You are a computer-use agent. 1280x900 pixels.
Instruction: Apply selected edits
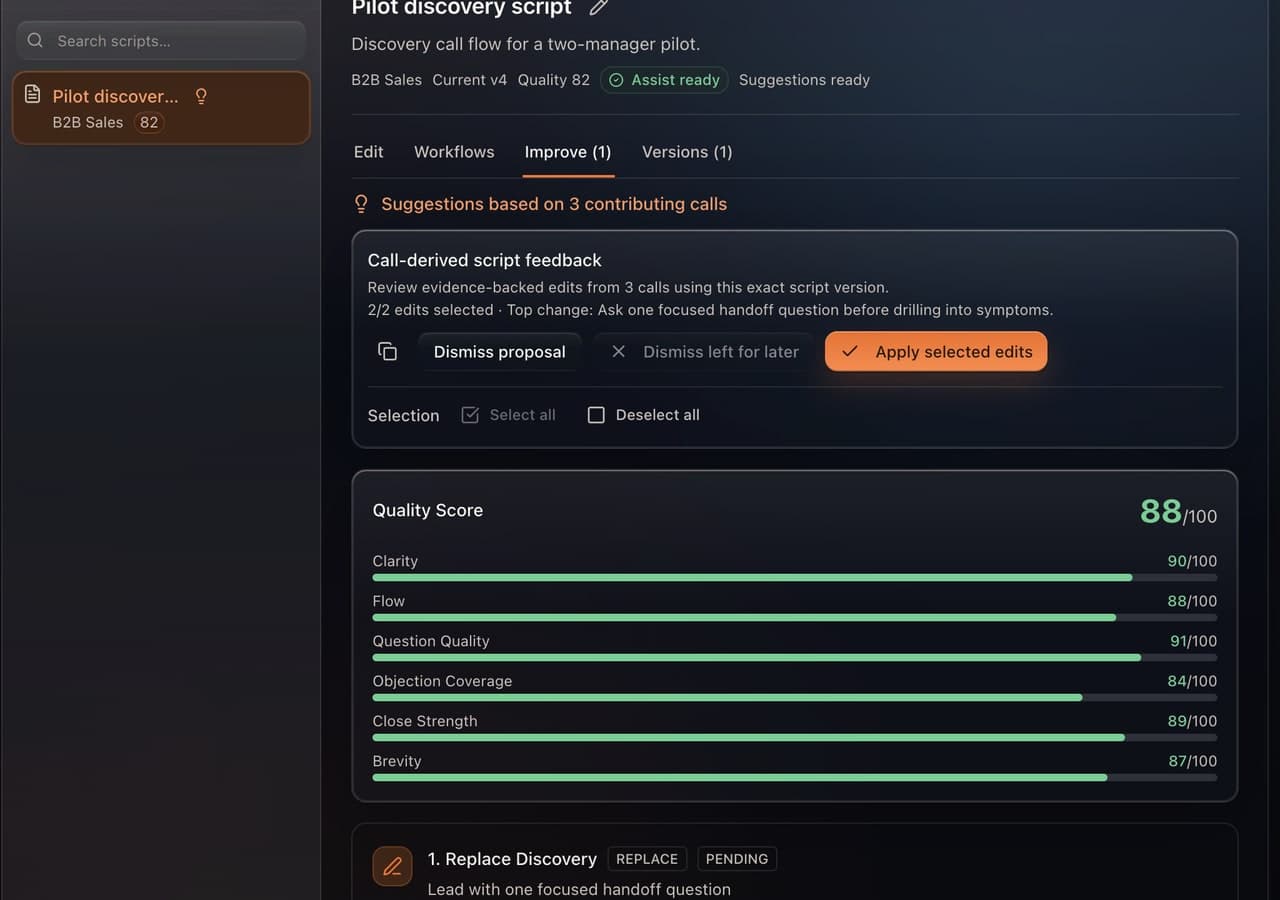(x=936, y=352)
